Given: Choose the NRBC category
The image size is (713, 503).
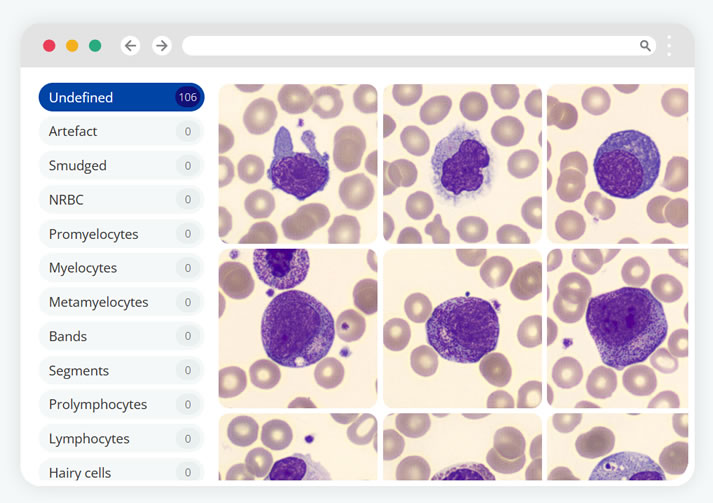Looking at the screenshot, I should tap(121, 200).
